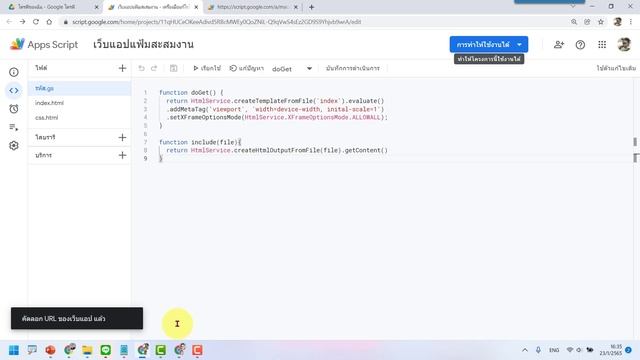Viewport: 640px width, 360px height.
Task: Select the .gs code file in list
Action: 80,88
